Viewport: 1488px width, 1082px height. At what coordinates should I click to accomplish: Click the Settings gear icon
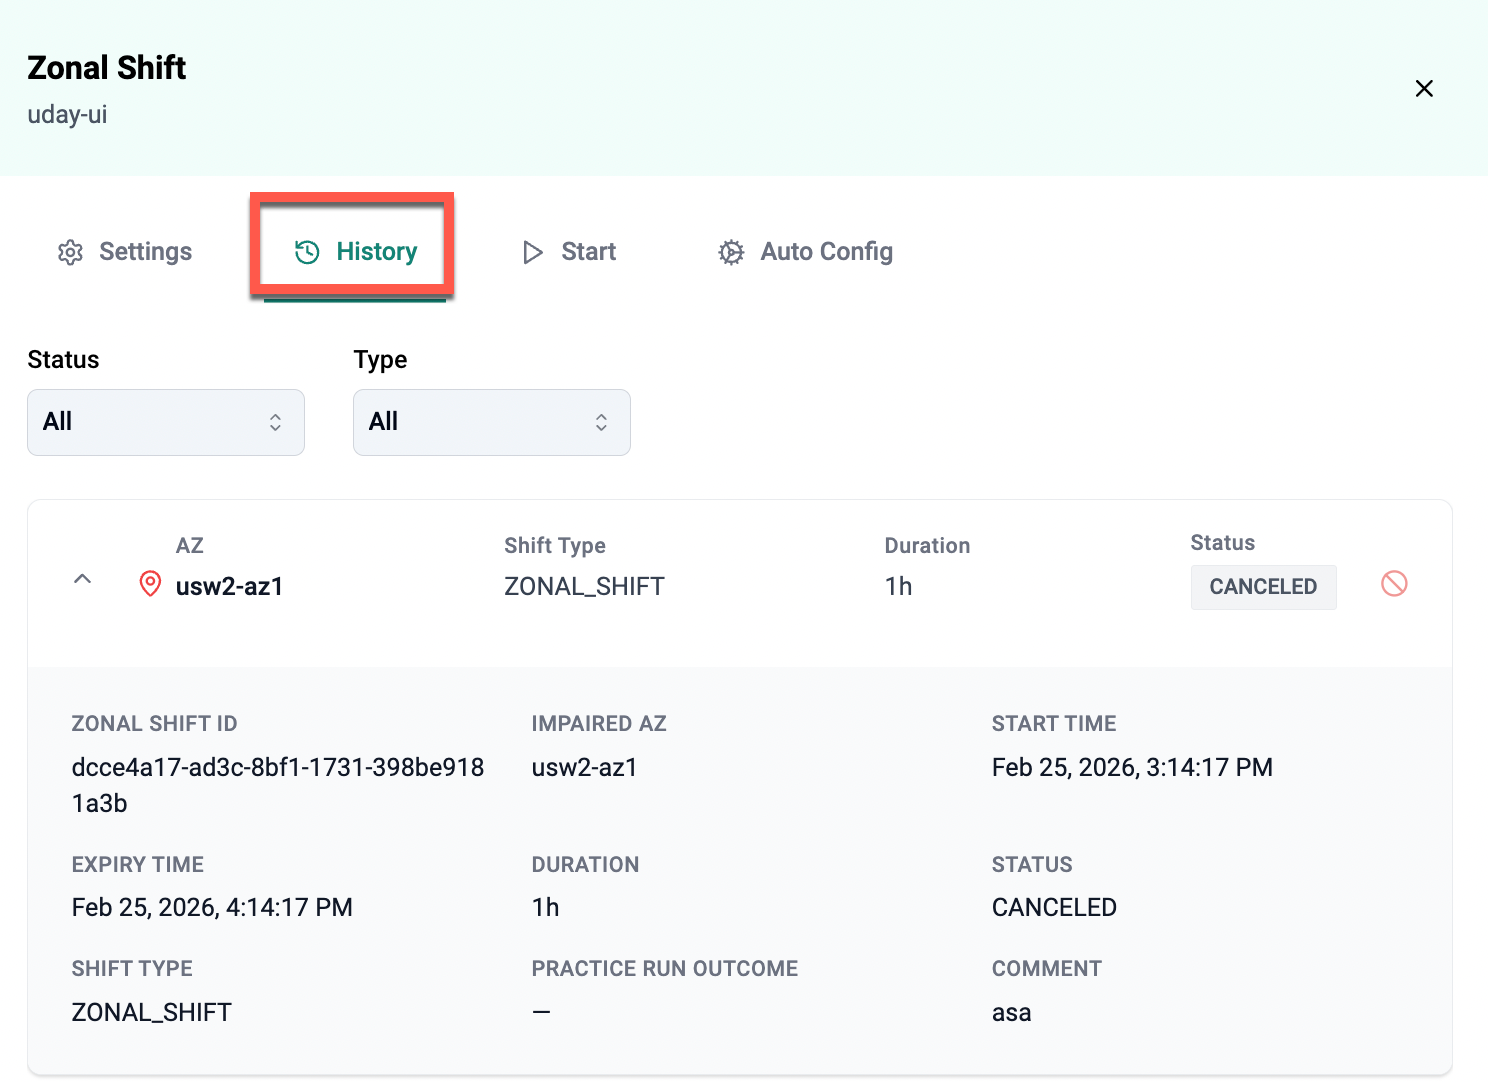pos(70,253)
